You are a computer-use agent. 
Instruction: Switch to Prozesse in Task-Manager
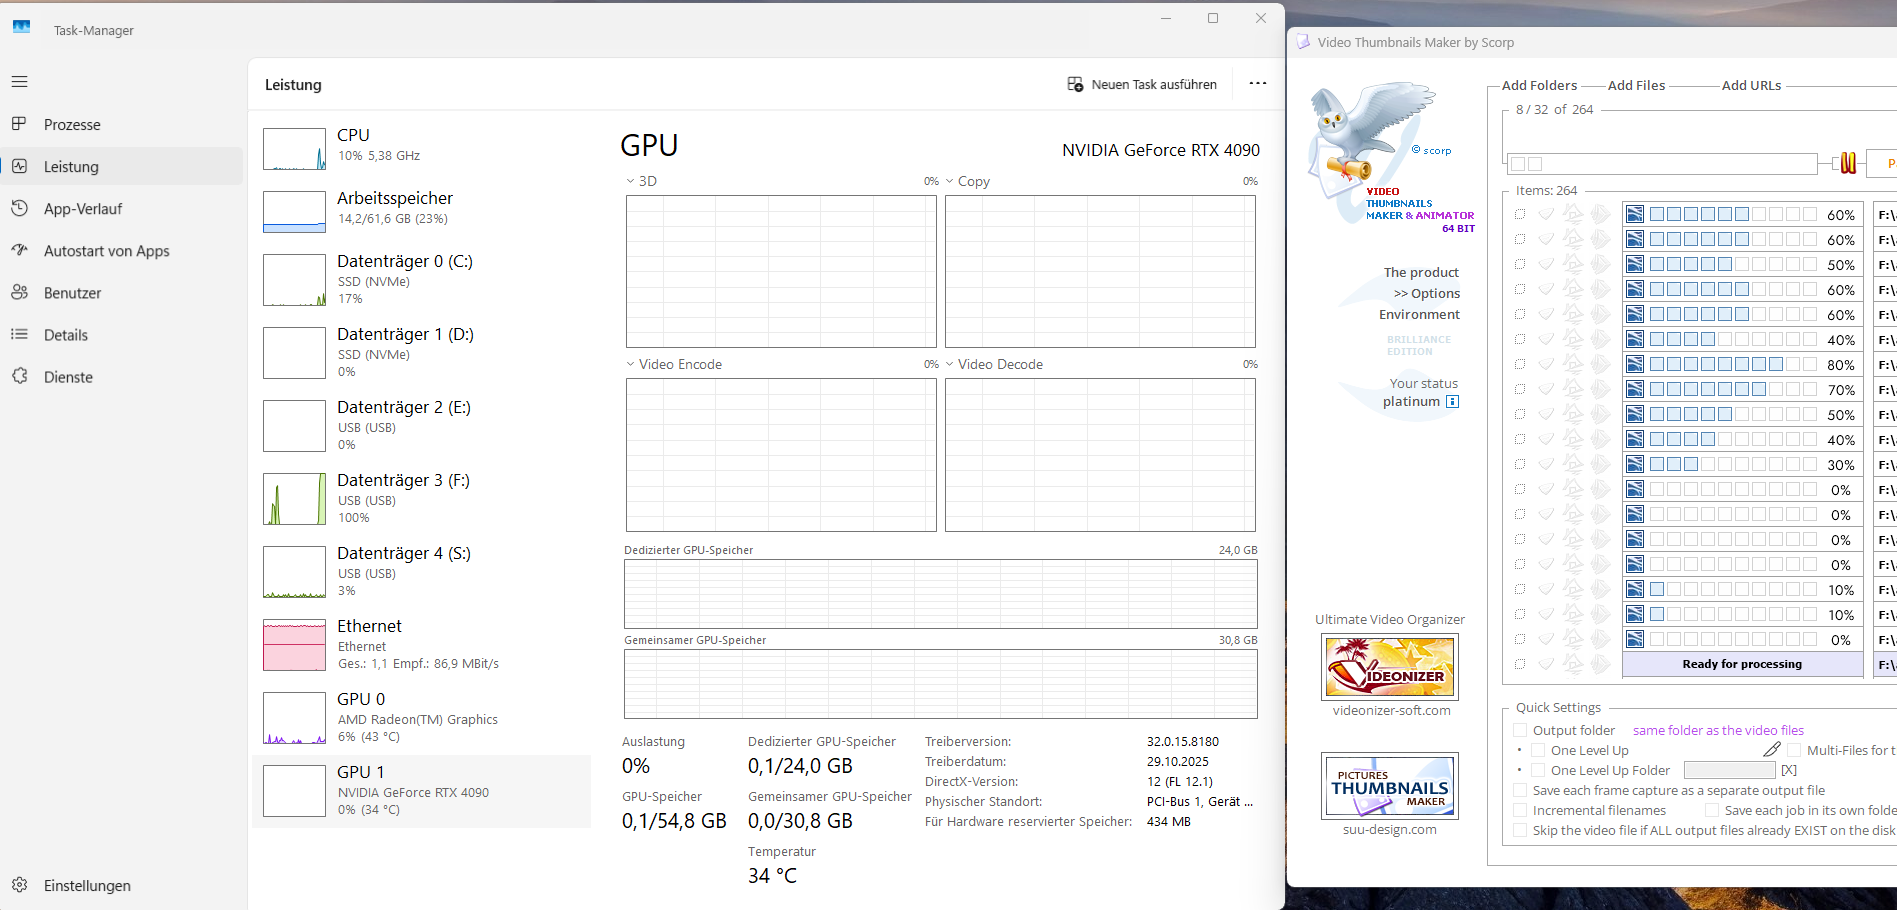(x=73, y=124)
